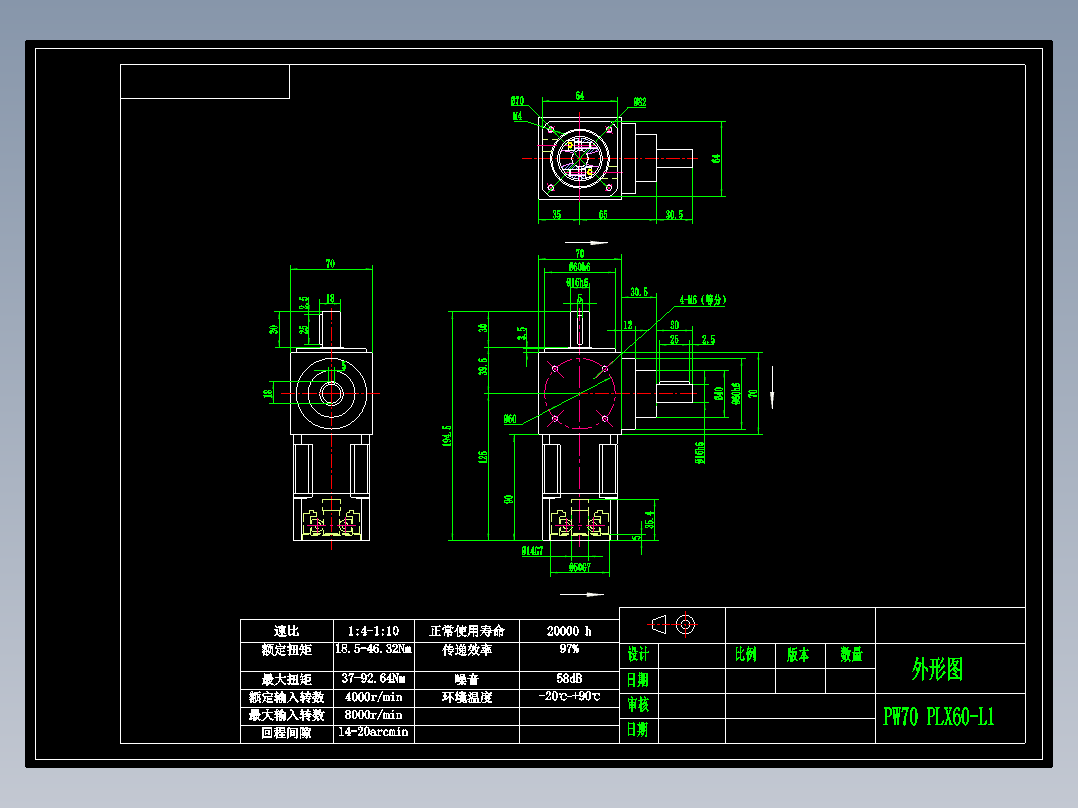Click the 设计 designer field
The image size is (1078, 808).
point(637,653)
